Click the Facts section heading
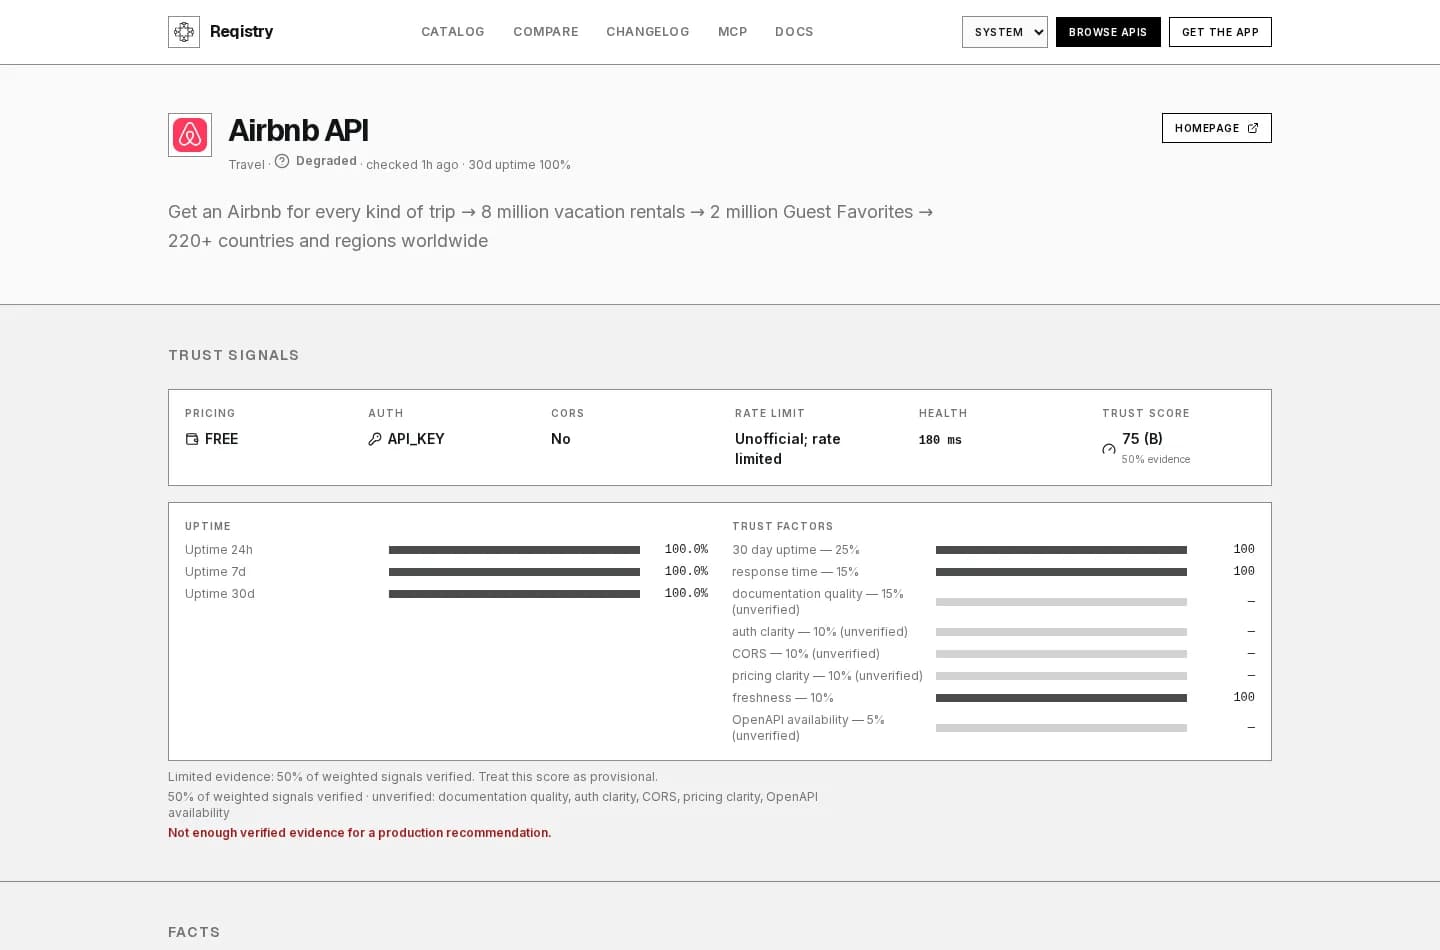Viewport: 1440px width, 950px height. coord(194,932)
